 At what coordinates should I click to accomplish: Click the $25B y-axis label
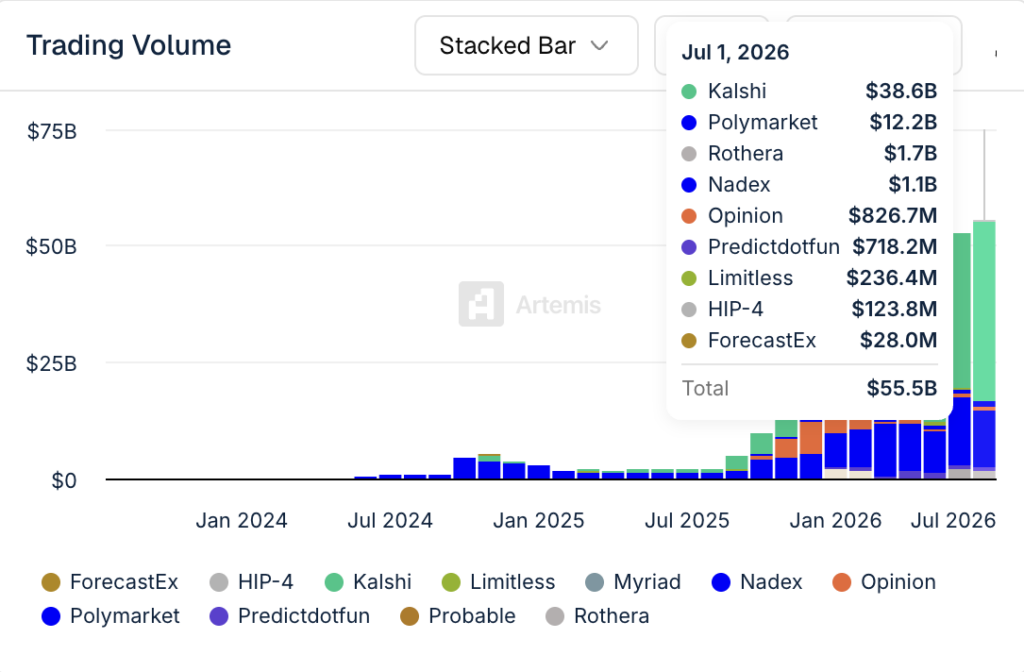tap(51, 363)
